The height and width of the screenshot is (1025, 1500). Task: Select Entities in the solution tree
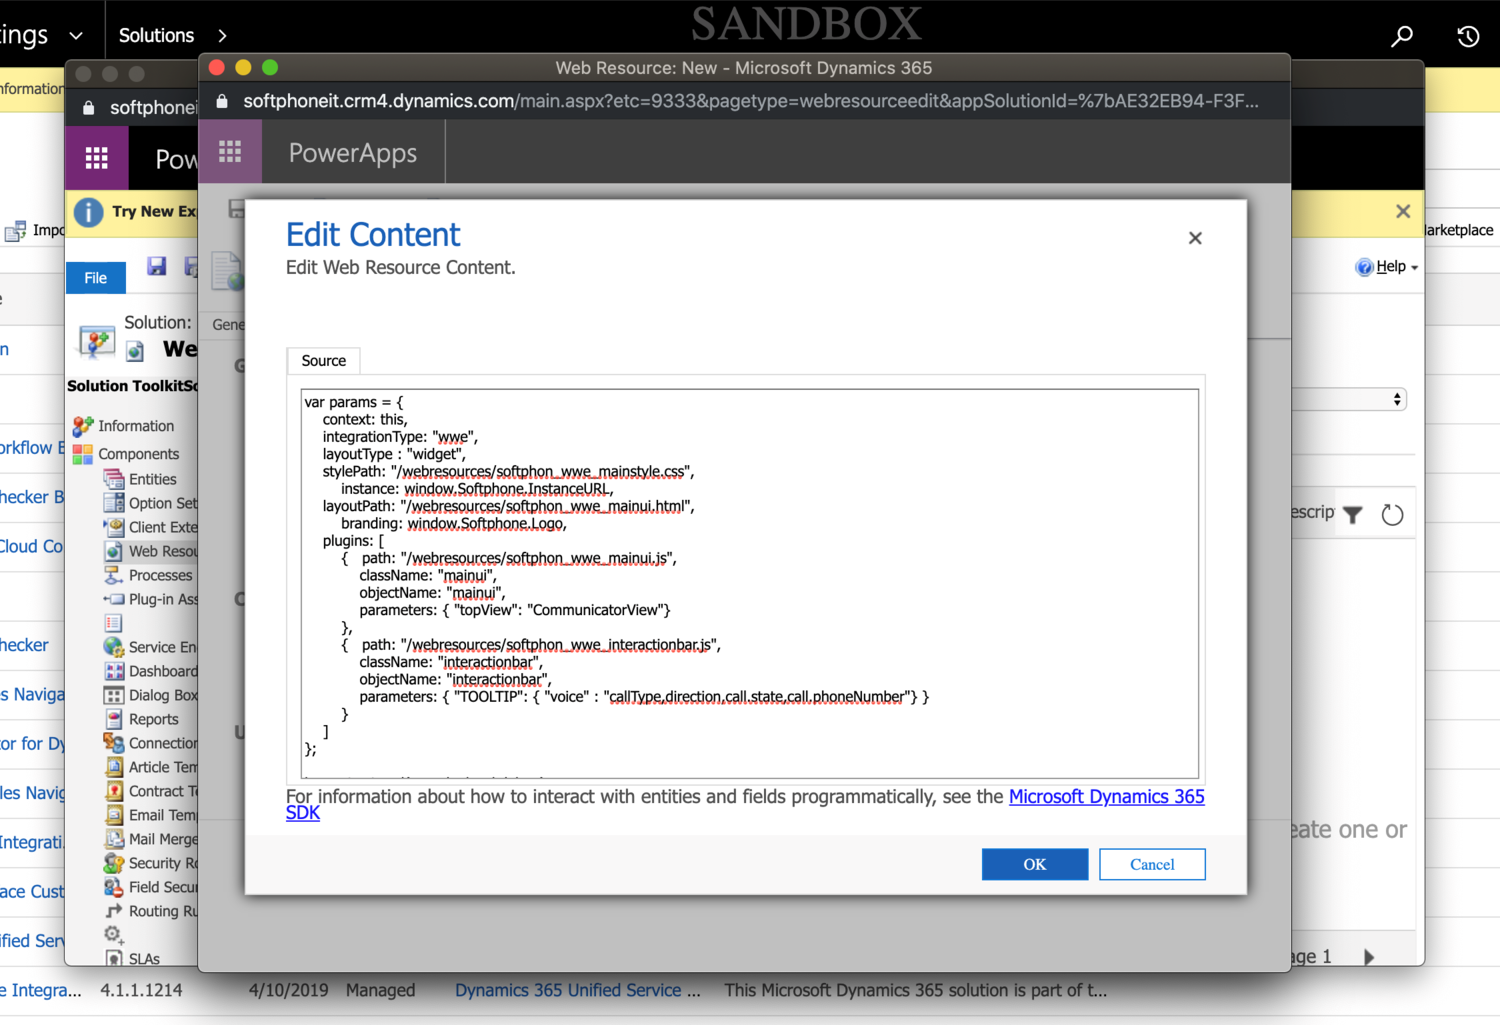click(152, 479)
